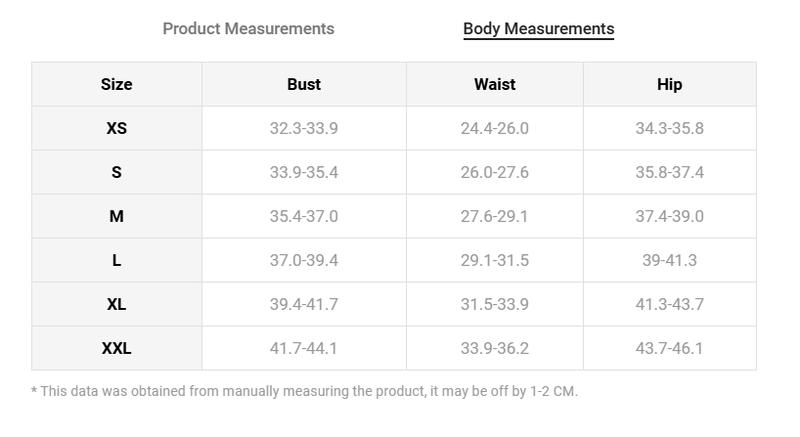
Task: Click L hip value 39-41.3
Action: pyautogui.click(x=669, y=260)
